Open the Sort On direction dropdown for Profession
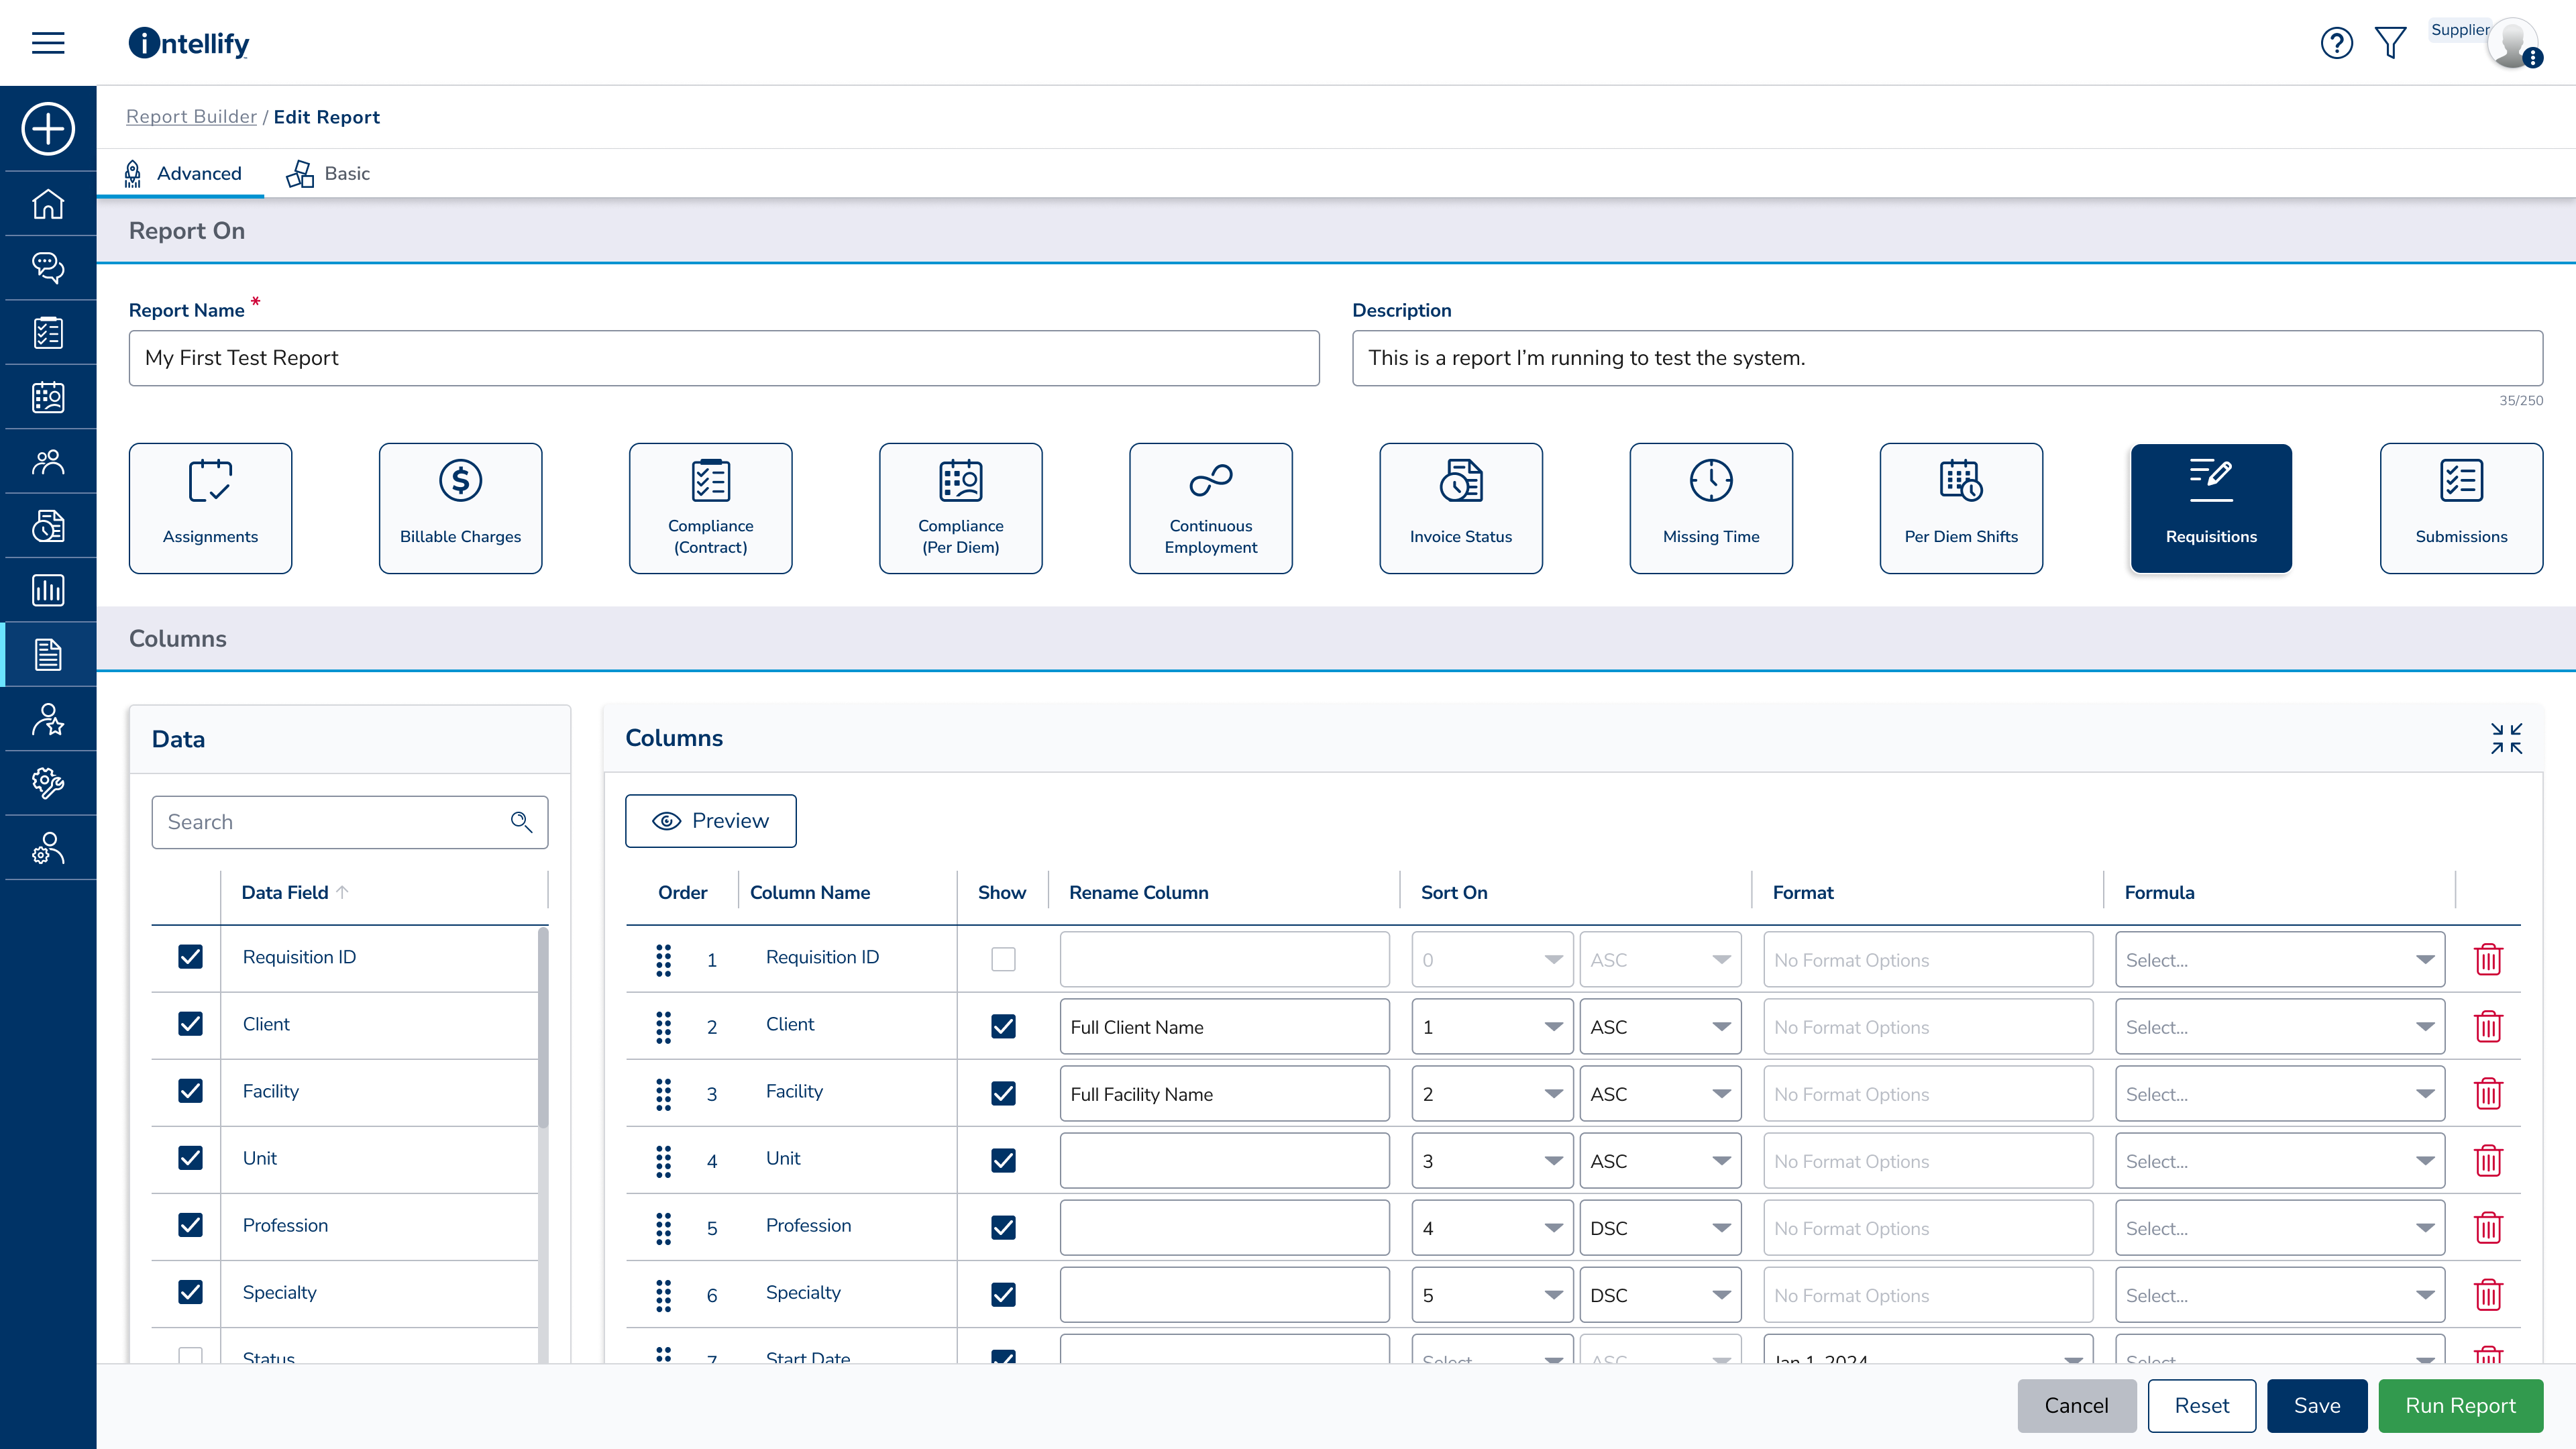Image resolution: width=2576 pixels, height=1449 pixels. 1659,1227
